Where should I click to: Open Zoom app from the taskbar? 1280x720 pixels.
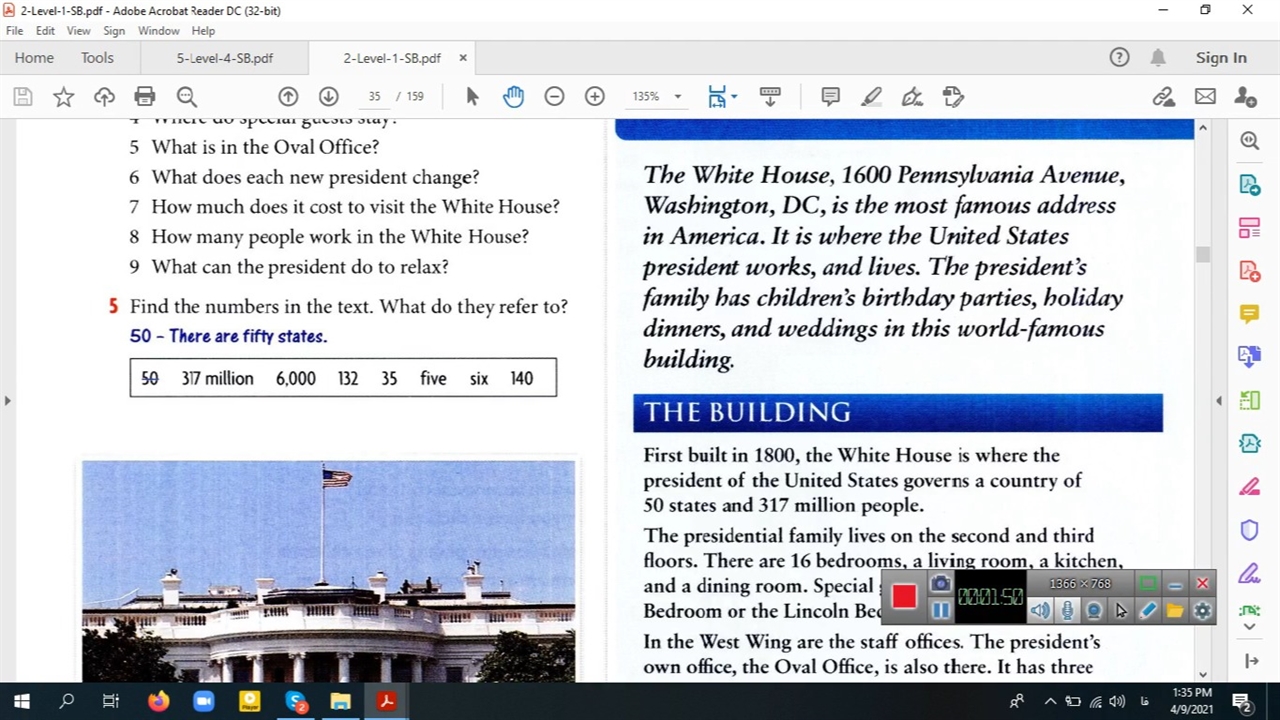tap(203, 702)
